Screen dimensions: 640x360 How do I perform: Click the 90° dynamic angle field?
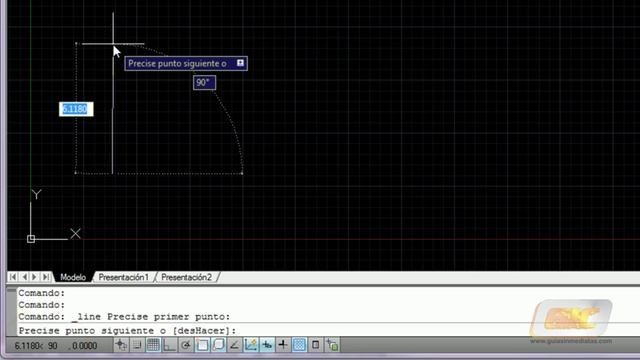(204, 82)
